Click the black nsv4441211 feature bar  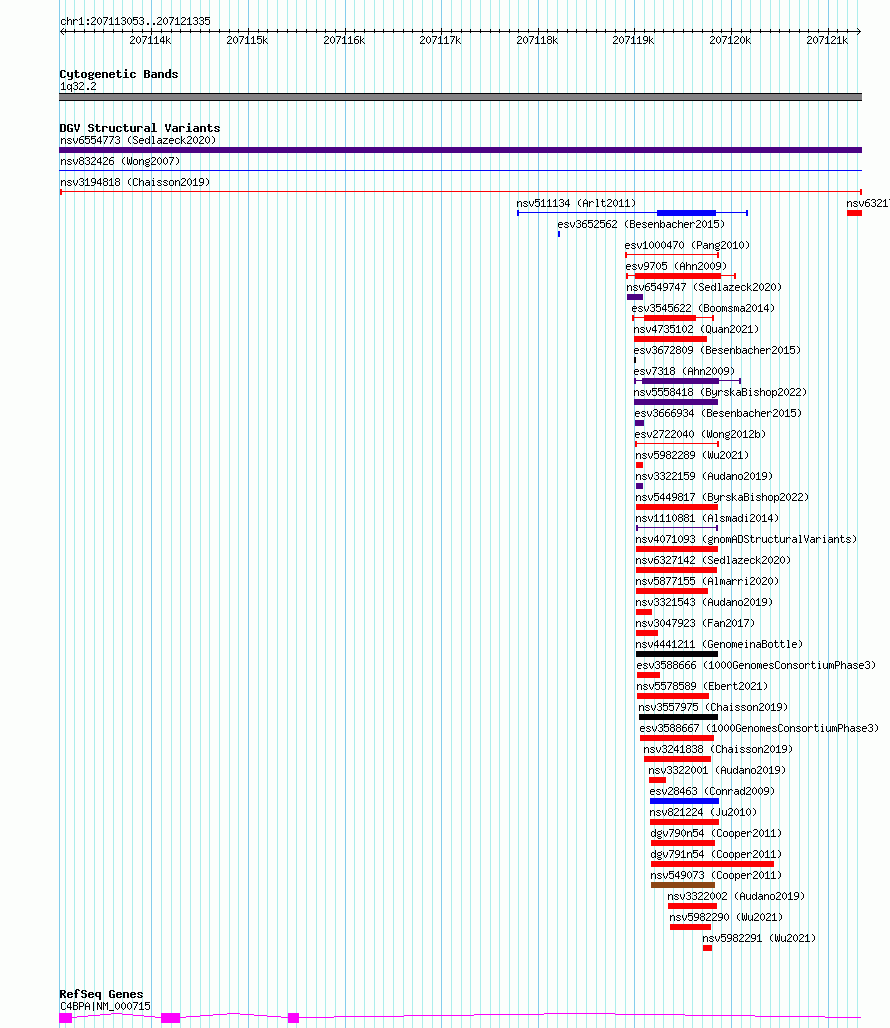pos(677,654)
